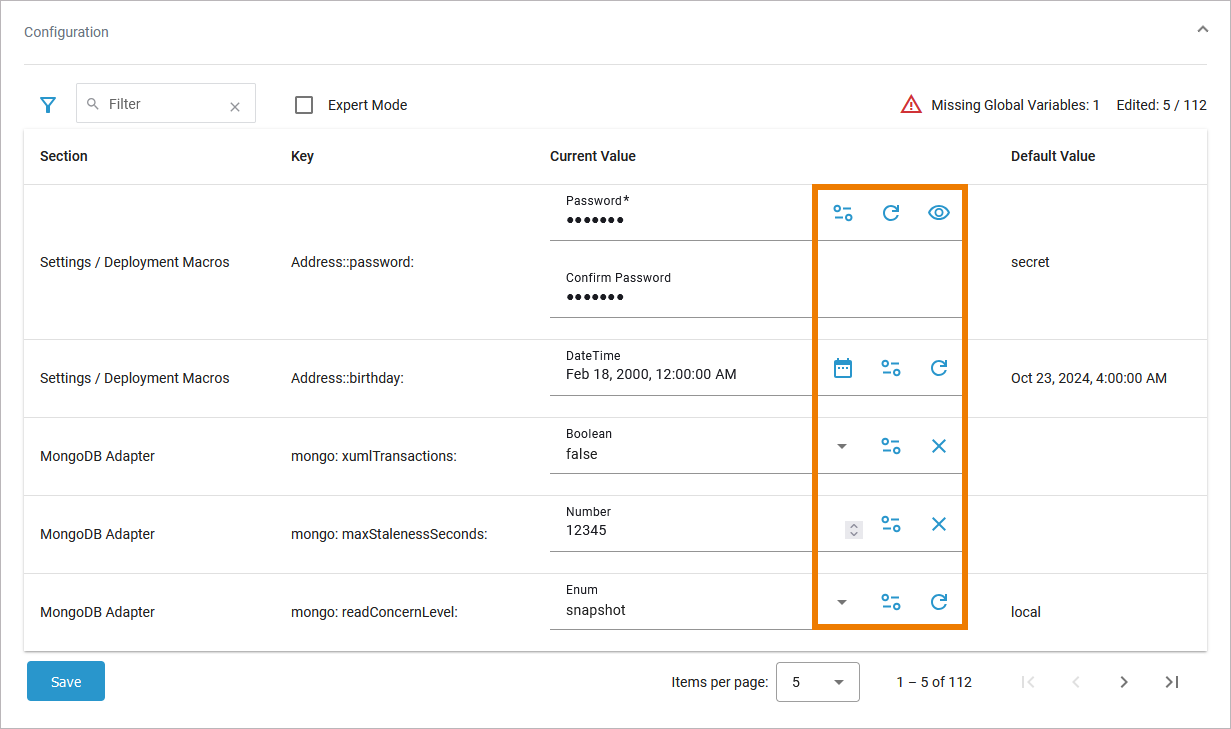This screenshot has width=1231, height=729.
Task: Clear the mongo: xumlTransactions value
Action: [938, 446]
